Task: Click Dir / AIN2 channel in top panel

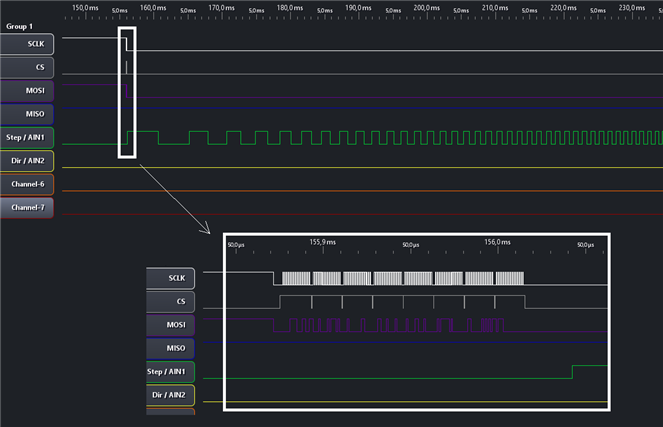Action: point(29,160)
